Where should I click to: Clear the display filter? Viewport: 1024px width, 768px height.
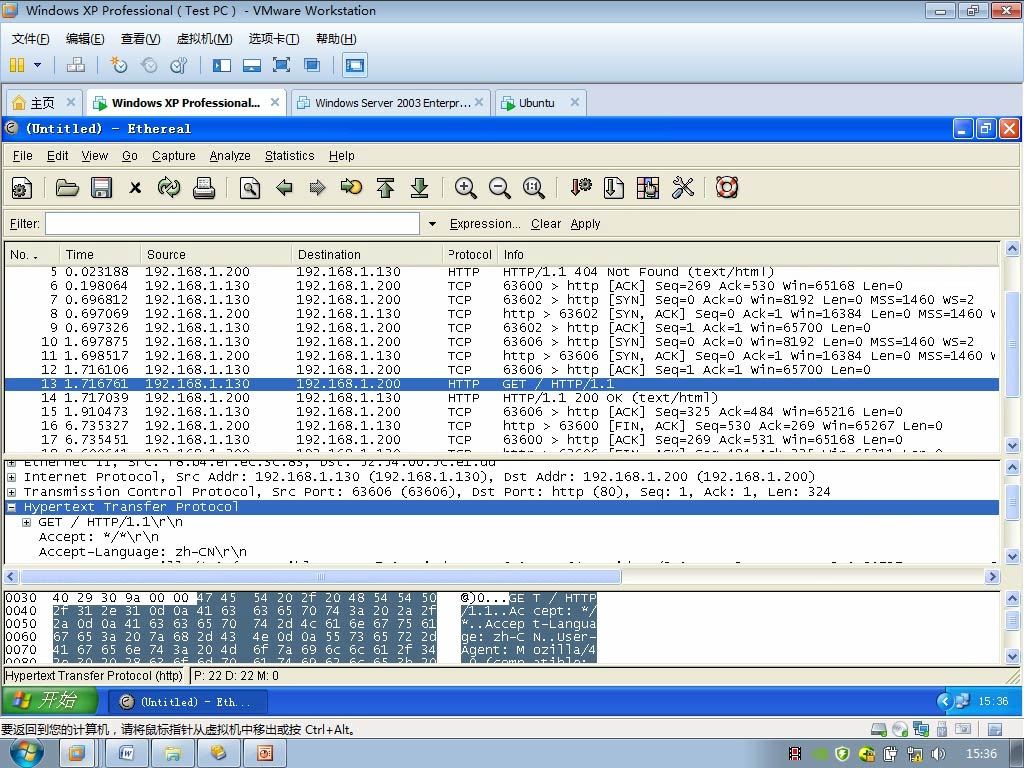(x=546, y=224)
